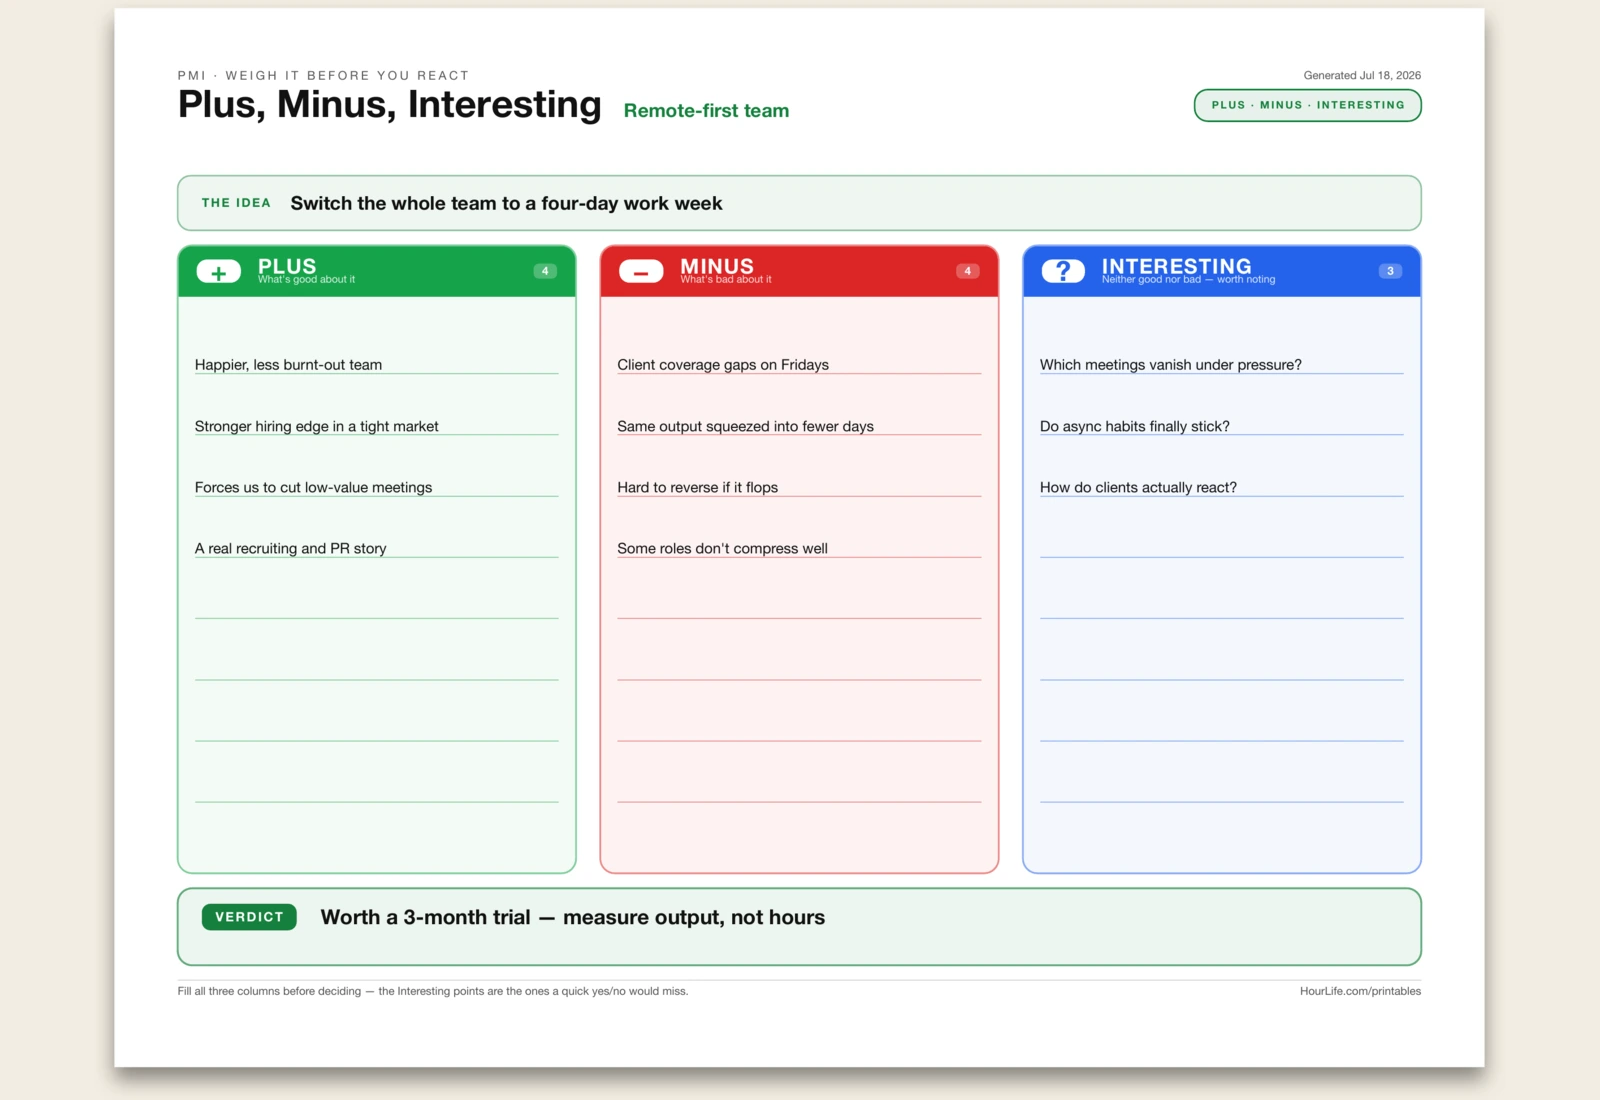Viewport: 1600px width, 1100px height.
Task: Click the footer tip 'Fill all three columns before deciding'
Action: [269, 991]
